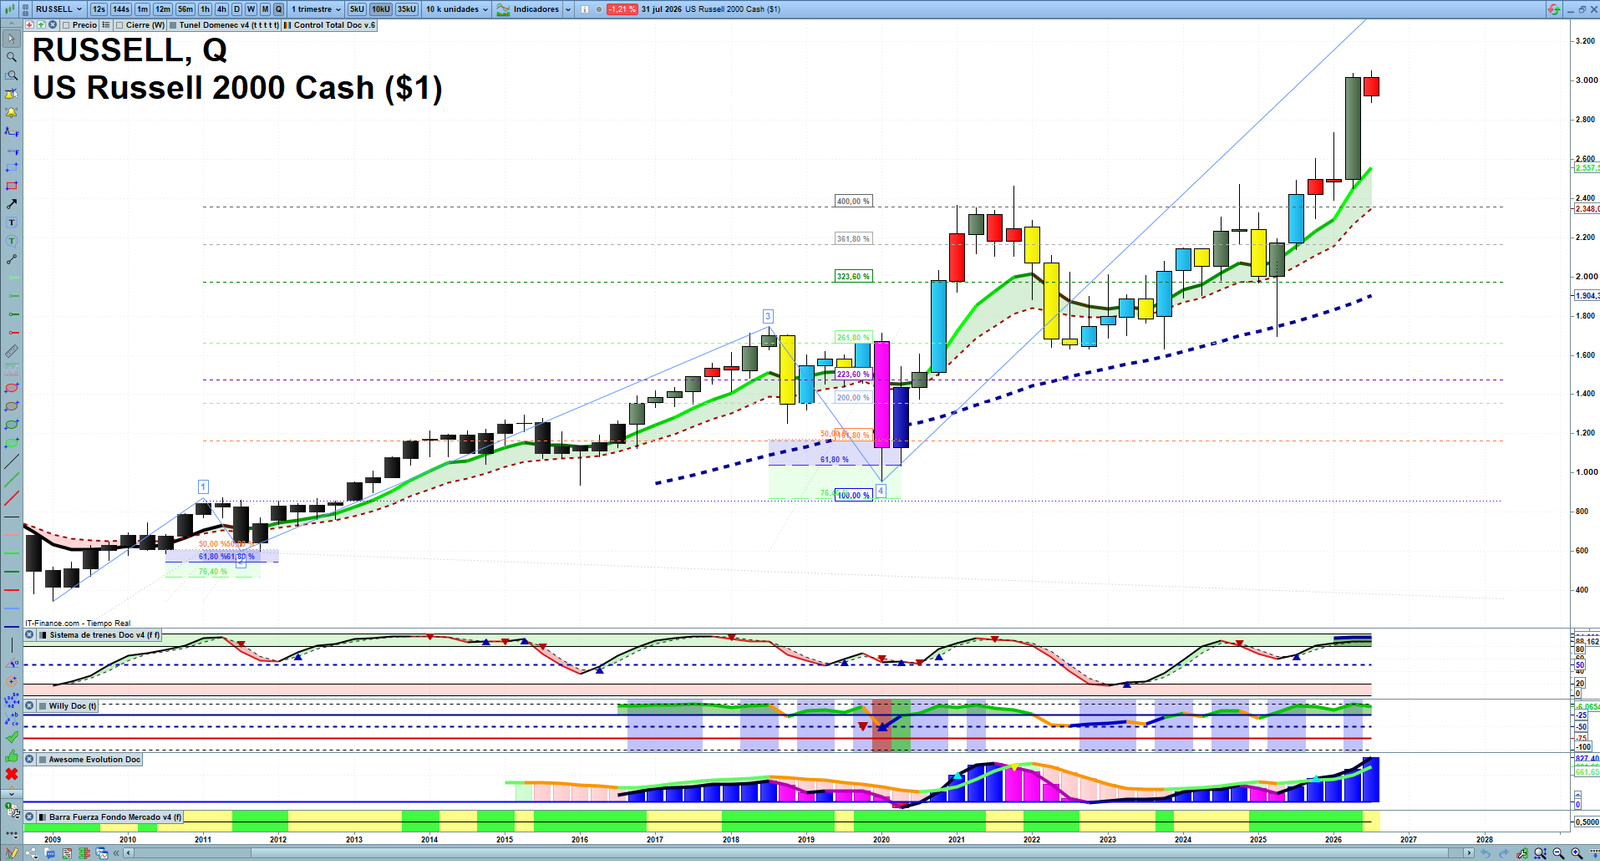
Task: Select the text bubble comment tool
Action: (12, 241)
